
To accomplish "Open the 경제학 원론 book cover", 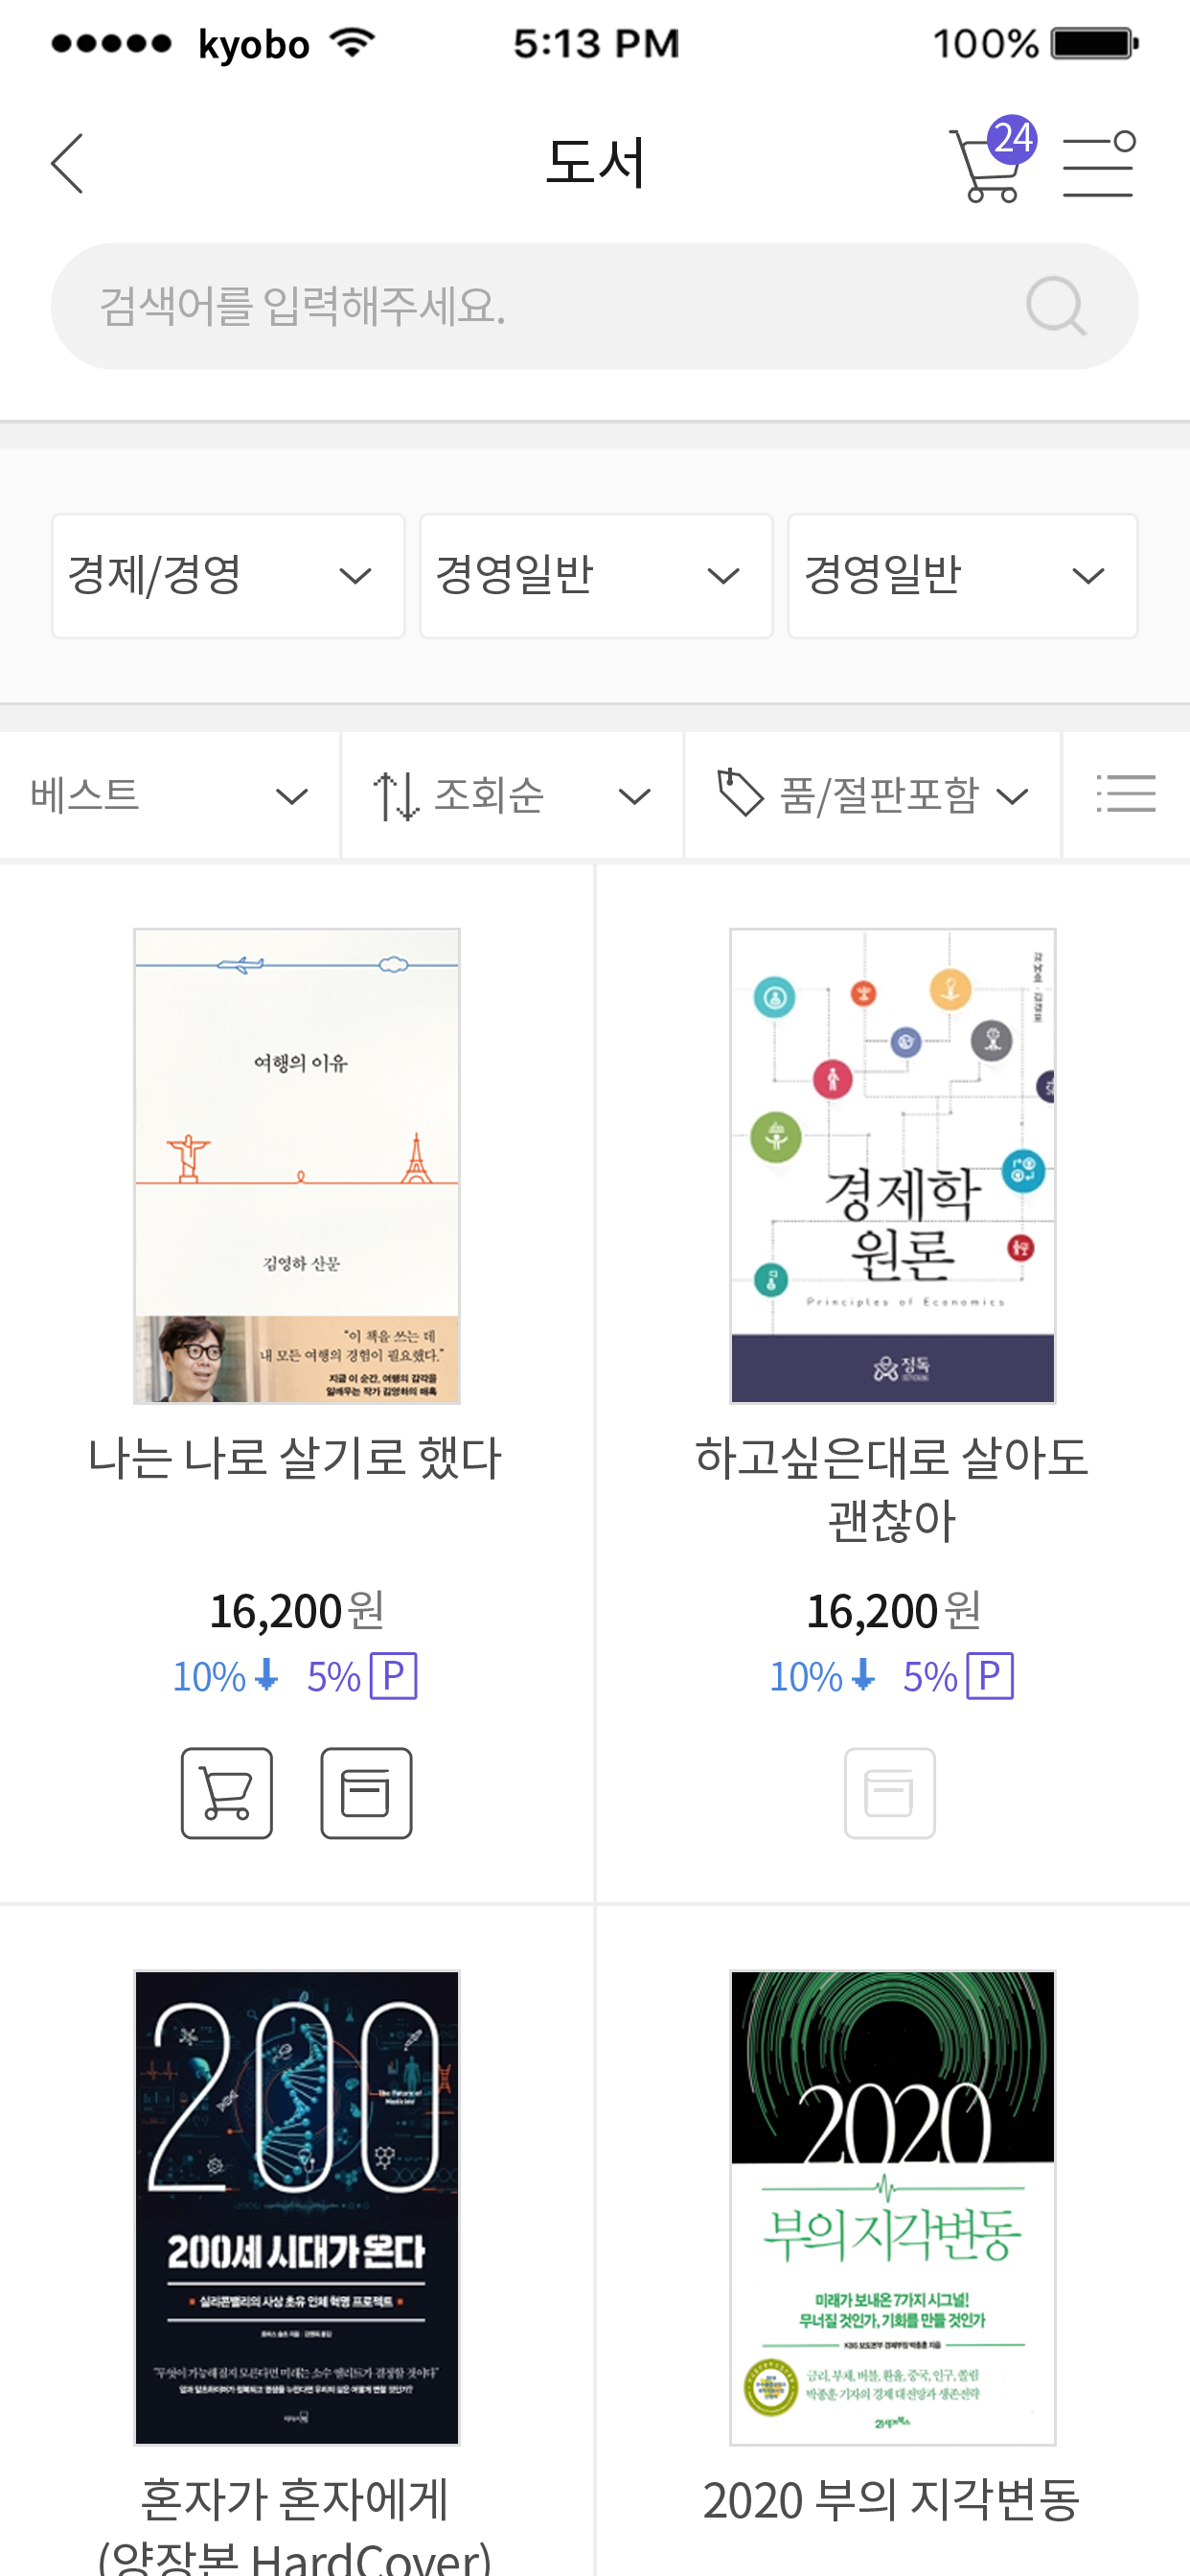I will point(892,1165).
